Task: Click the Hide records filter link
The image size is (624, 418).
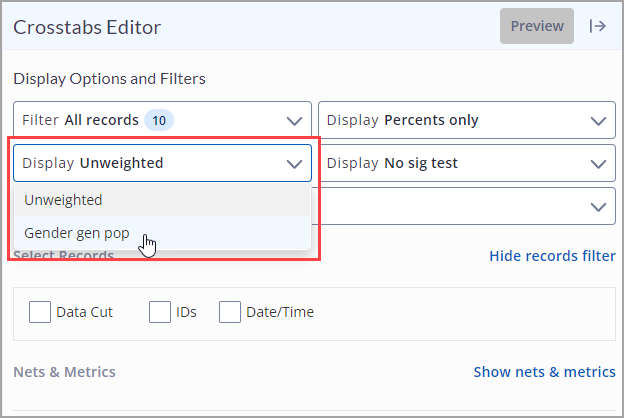Action: click(x=552, y=256)
